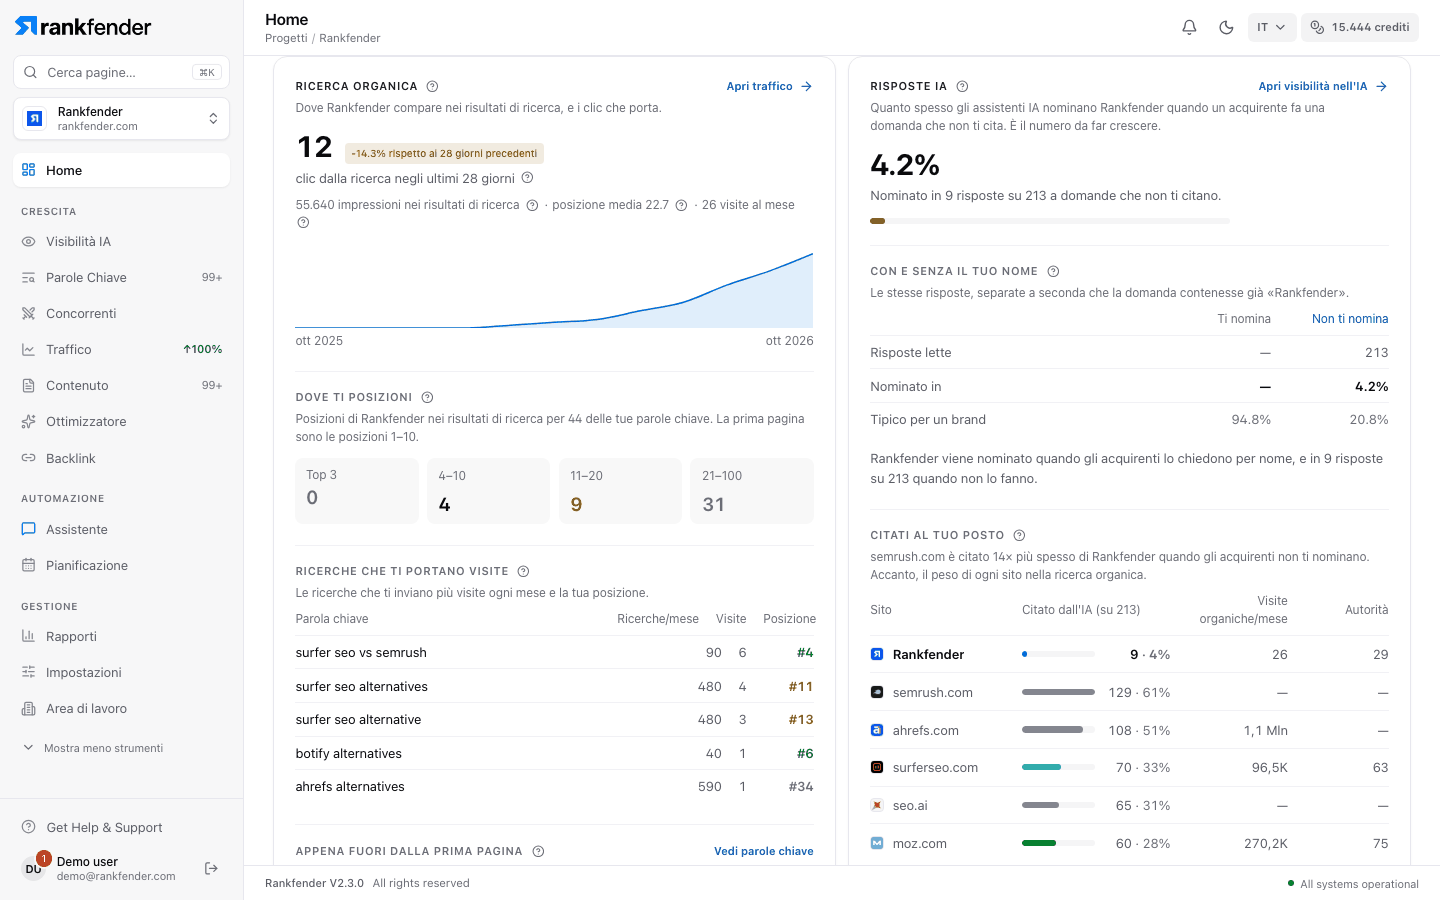The height and width of the screenshot is (900, 1440).
Task: Open Concorrenti sidebar icon
Action: pos(29,313)
